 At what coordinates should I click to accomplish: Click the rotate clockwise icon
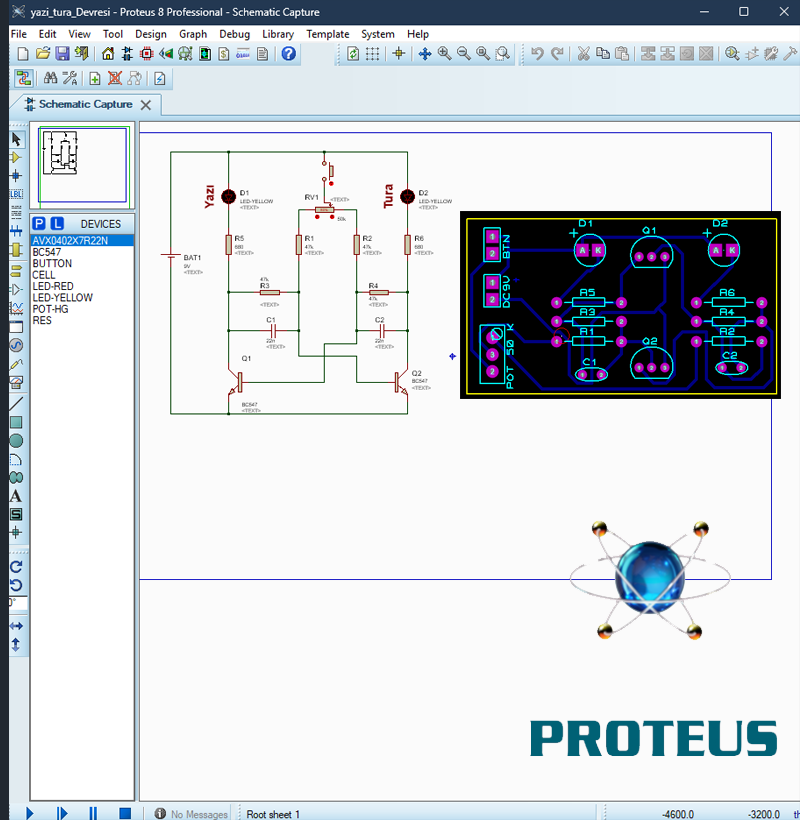[15, 567]
